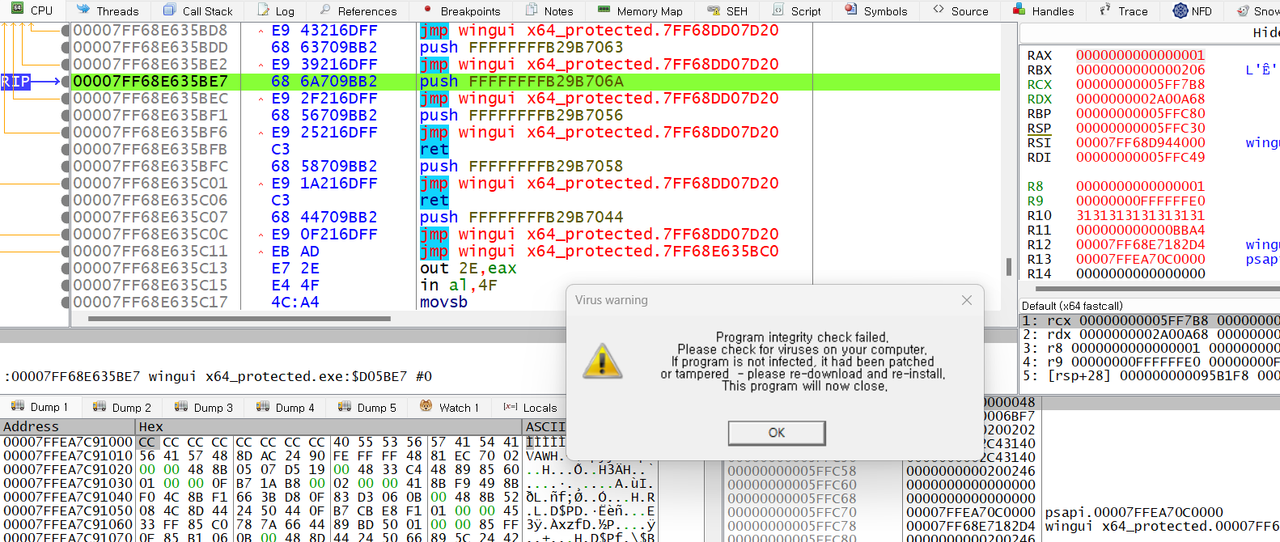Switch to Dump 3 tab
The image size is (1280, 542).
204,407
